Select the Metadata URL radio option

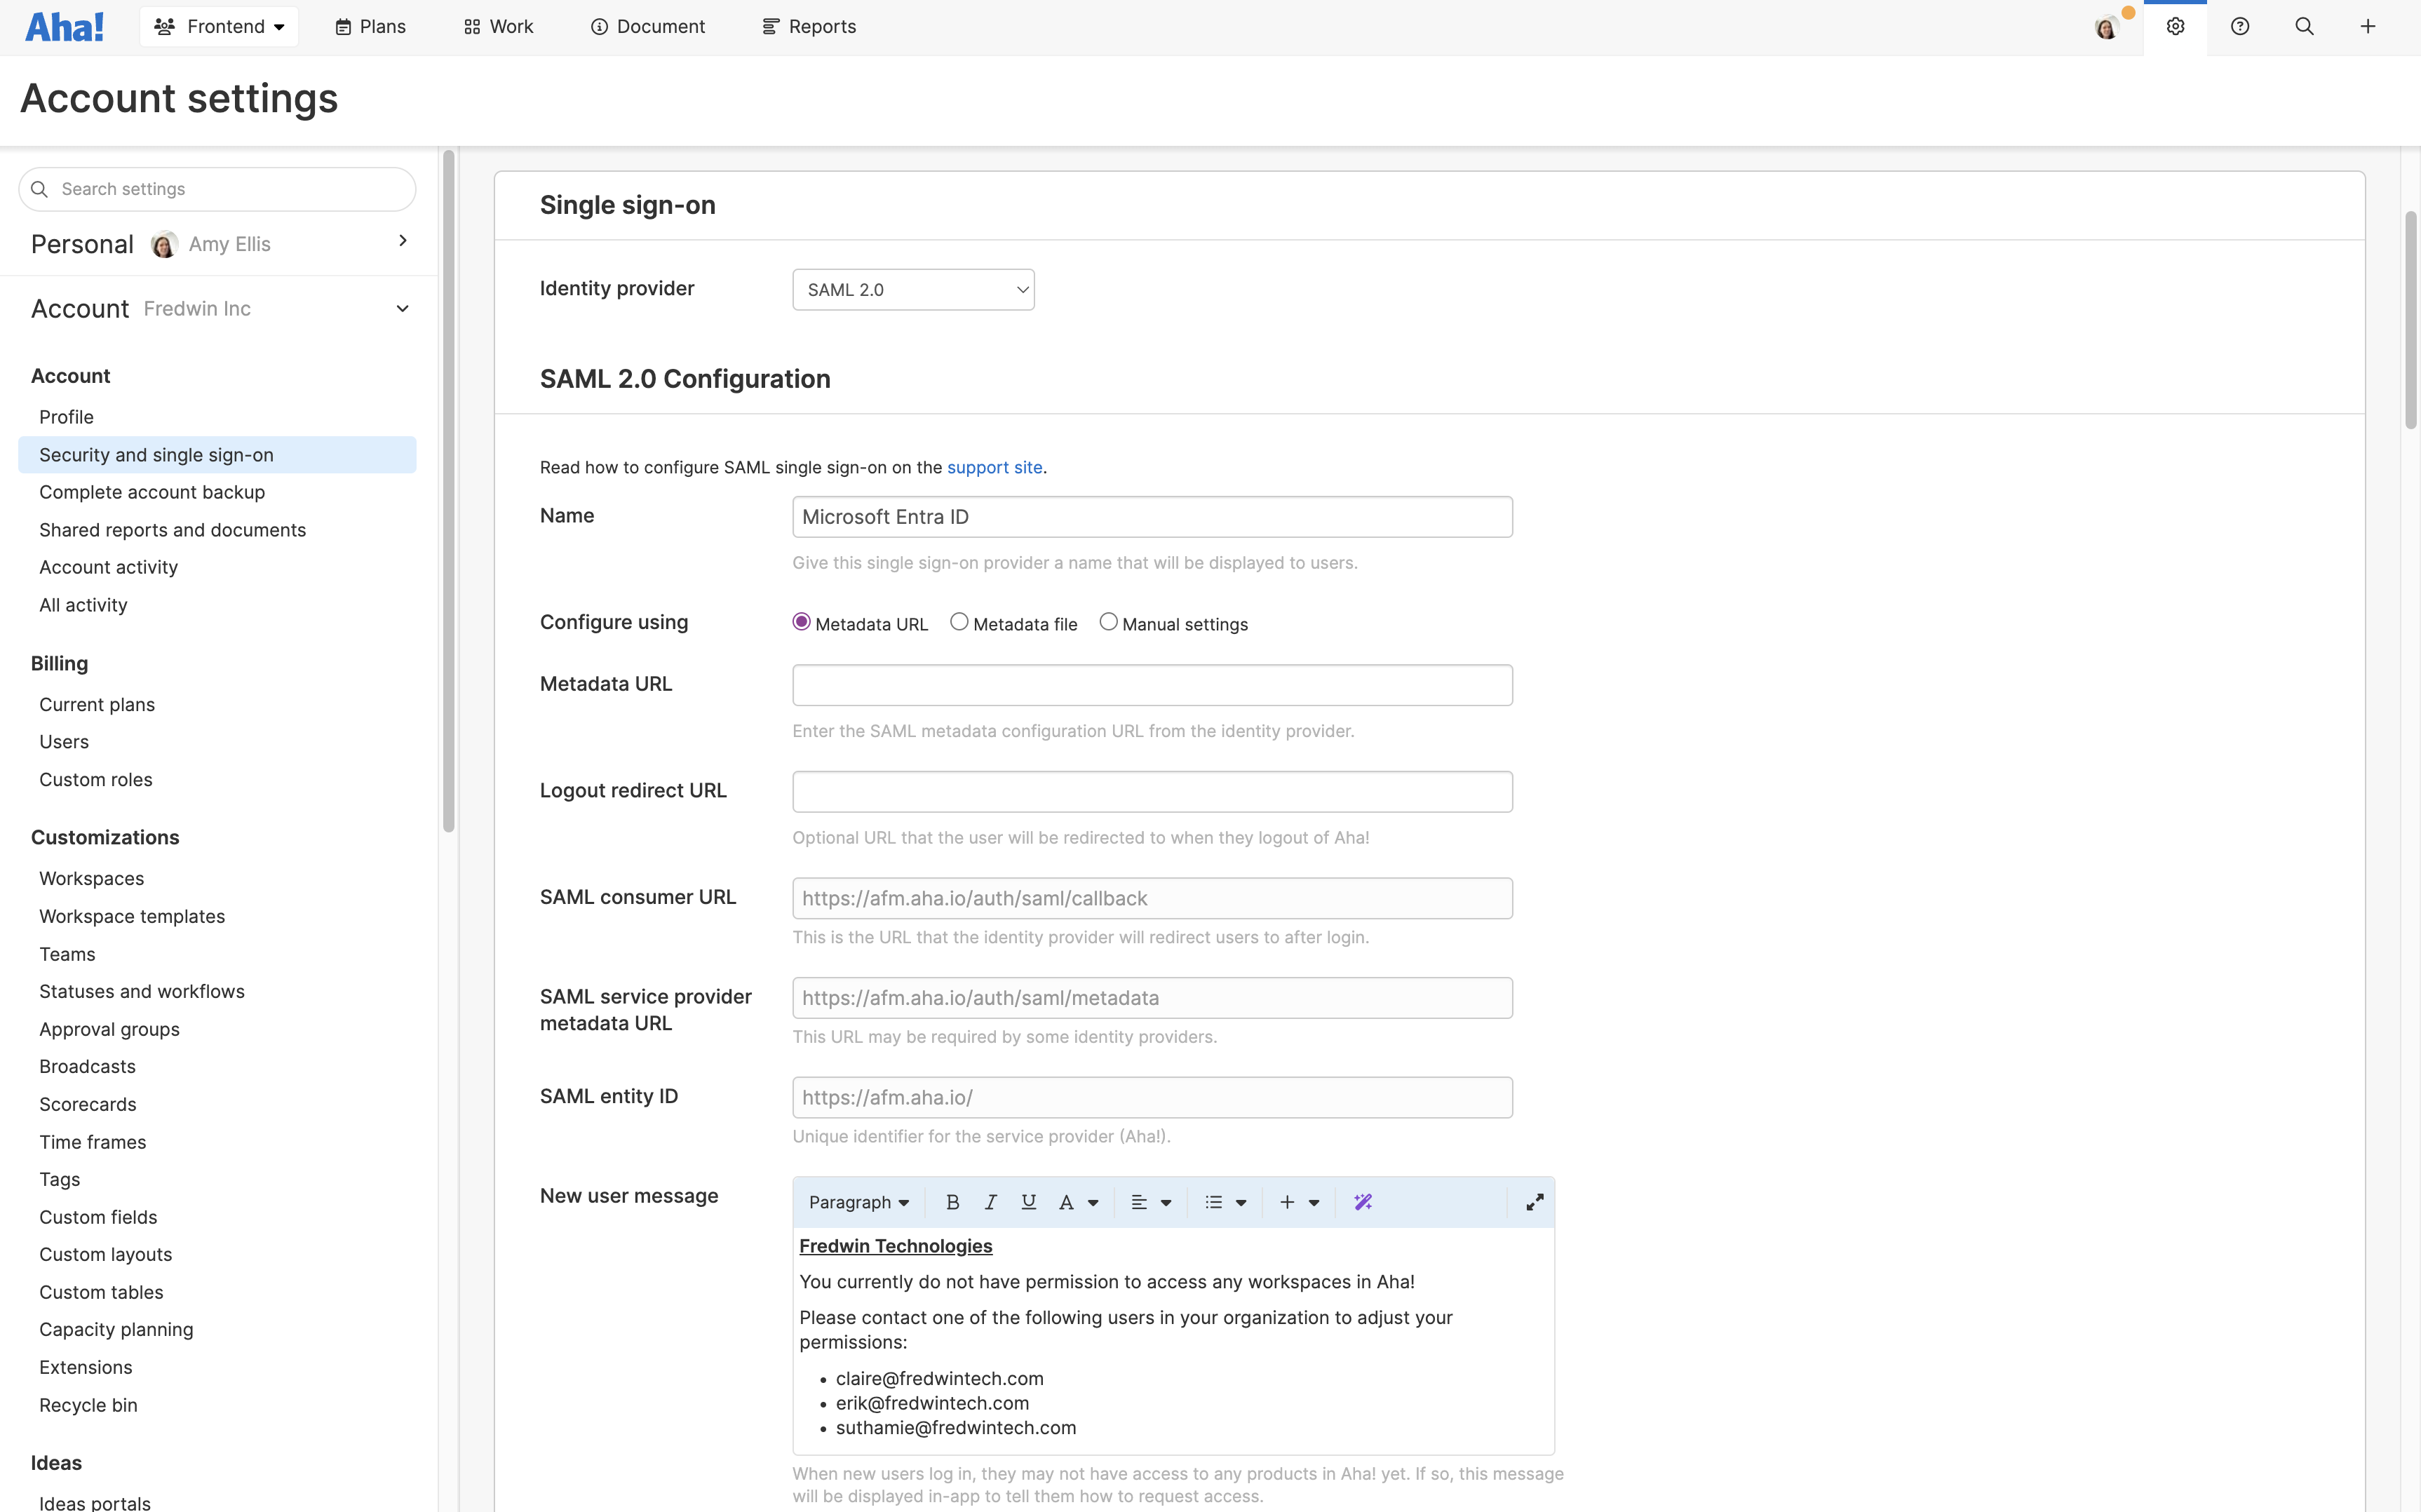coord(801,621)
